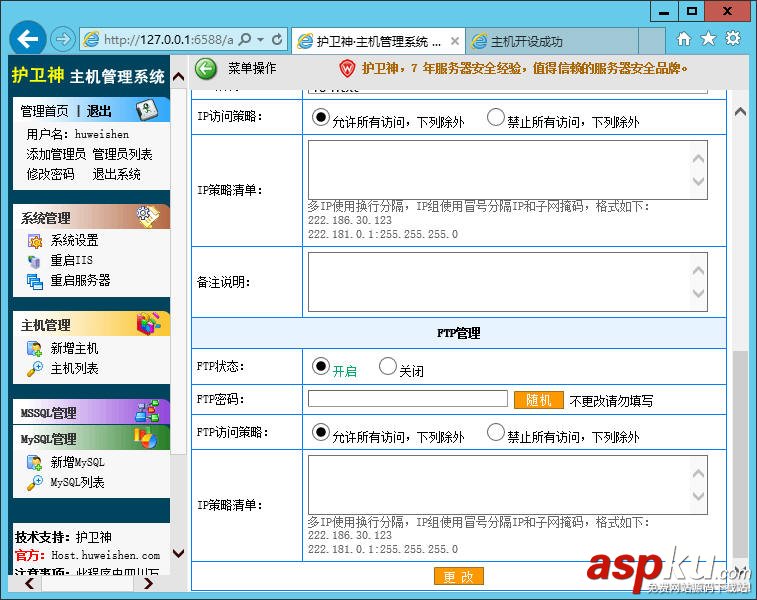This screenshot has width=757, height=600.
Task: Open browser tools gear icon
Action: tap(733, 39)
